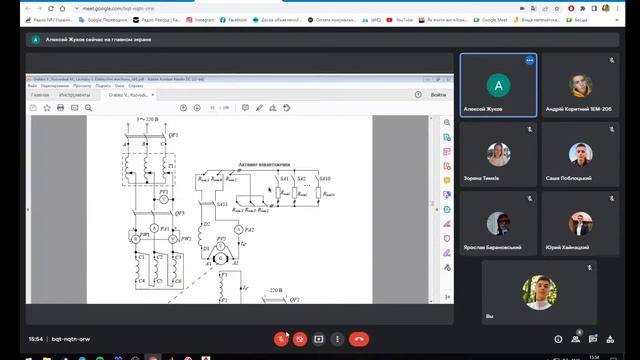Screen dimensions: 640x360
Task: Open the three-dot more options menu in Meet controls
Action: [x=337, y=339]
